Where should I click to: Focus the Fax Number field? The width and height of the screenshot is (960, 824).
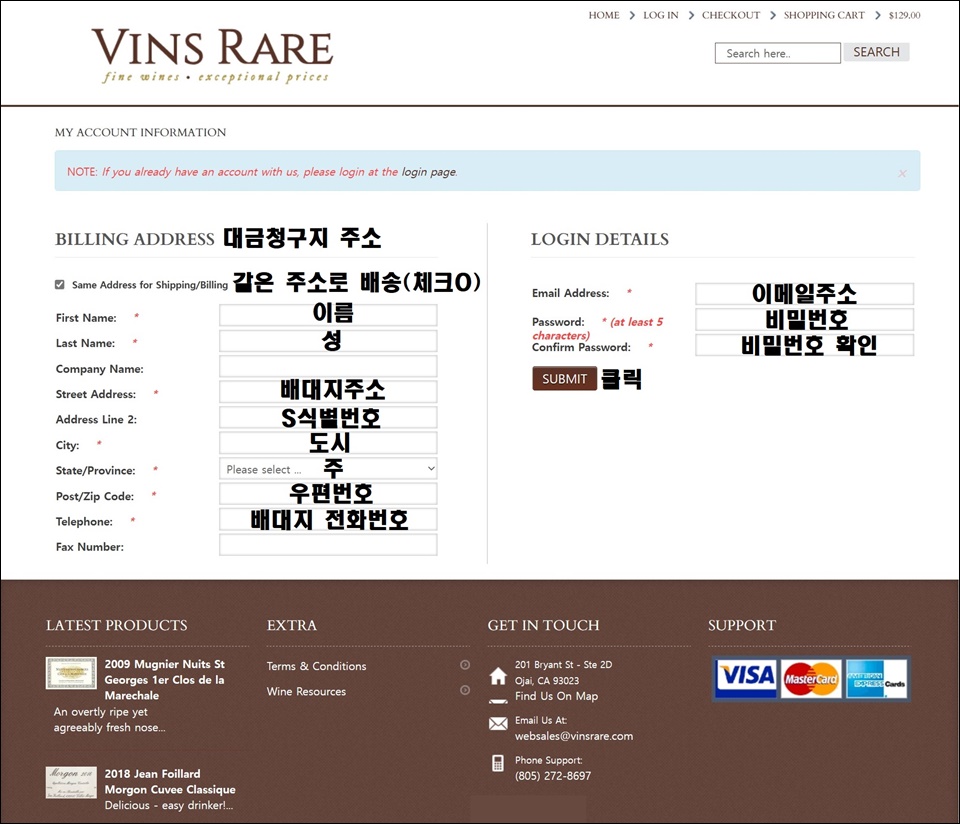(x=328, y=545)
